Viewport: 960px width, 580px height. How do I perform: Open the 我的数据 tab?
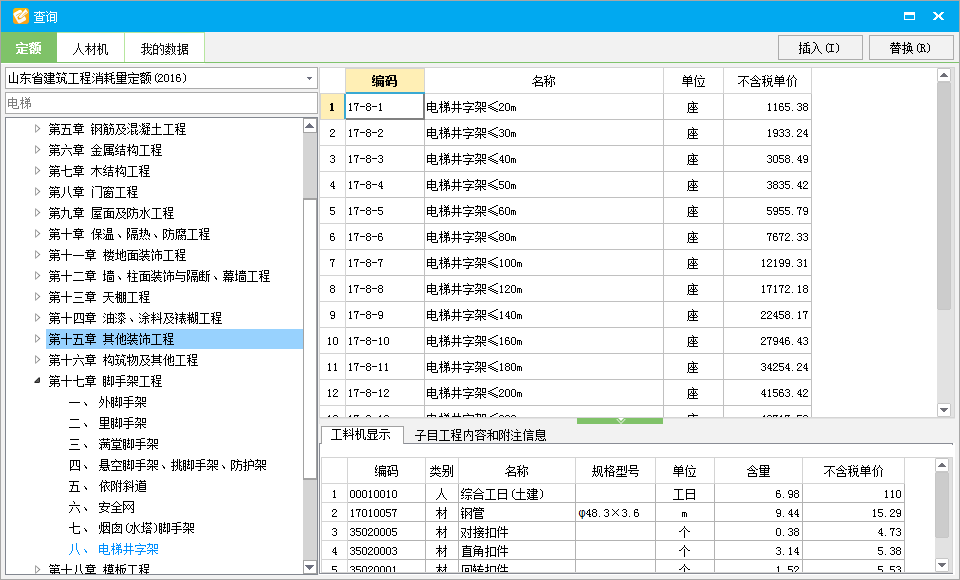164,48
